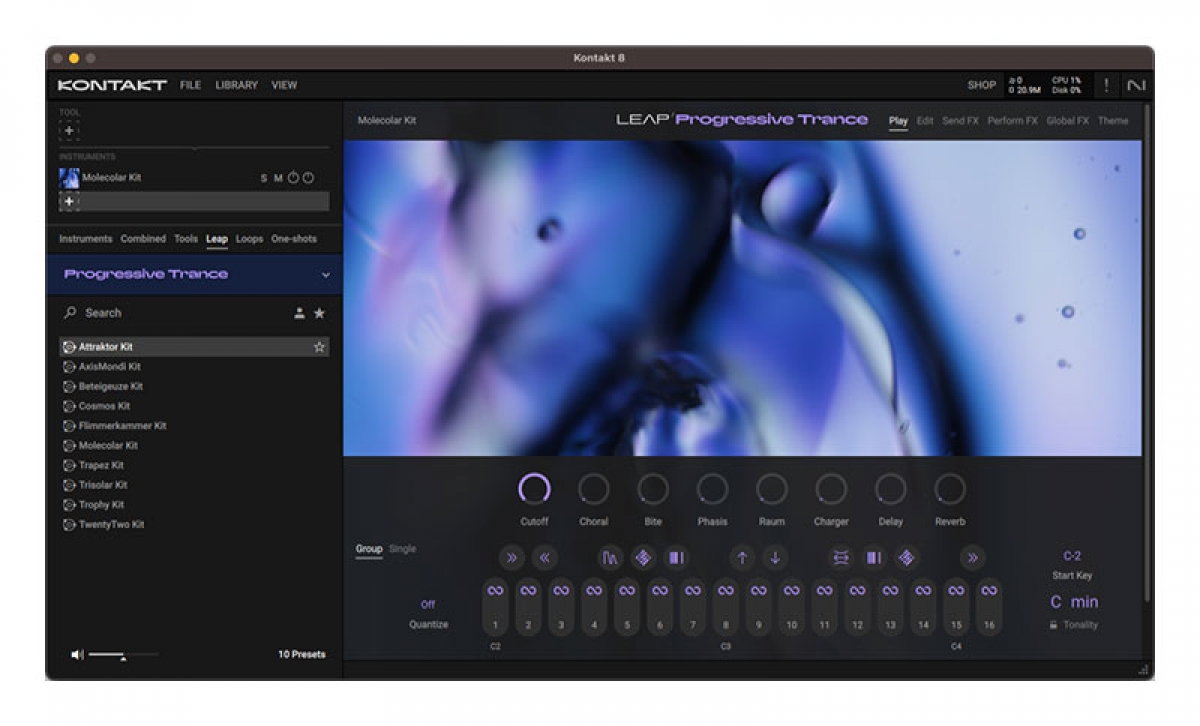Click the NI logo icon in the header
Image resolution: width=1200 pixels, height=726 pixels.
1135,85
